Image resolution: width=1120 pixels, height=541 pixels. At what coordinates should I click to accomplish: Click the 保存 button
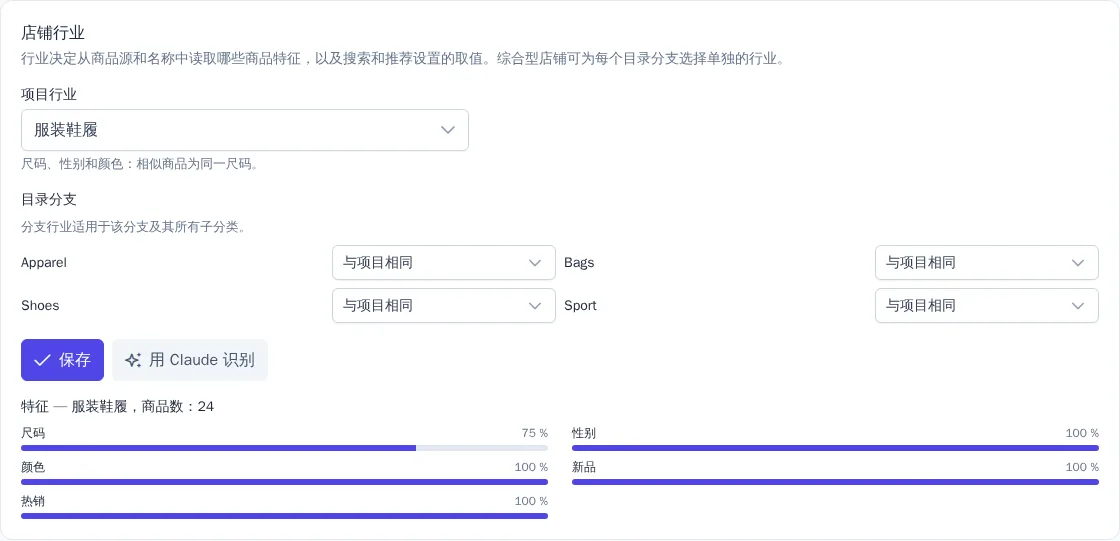(x=62, y=360)
